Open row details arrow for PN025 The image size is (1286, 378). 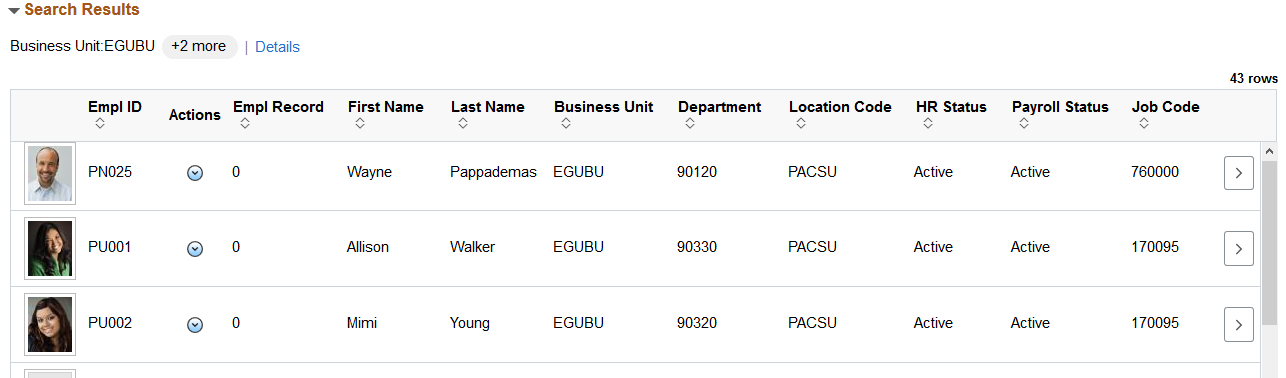(1238, 173)
